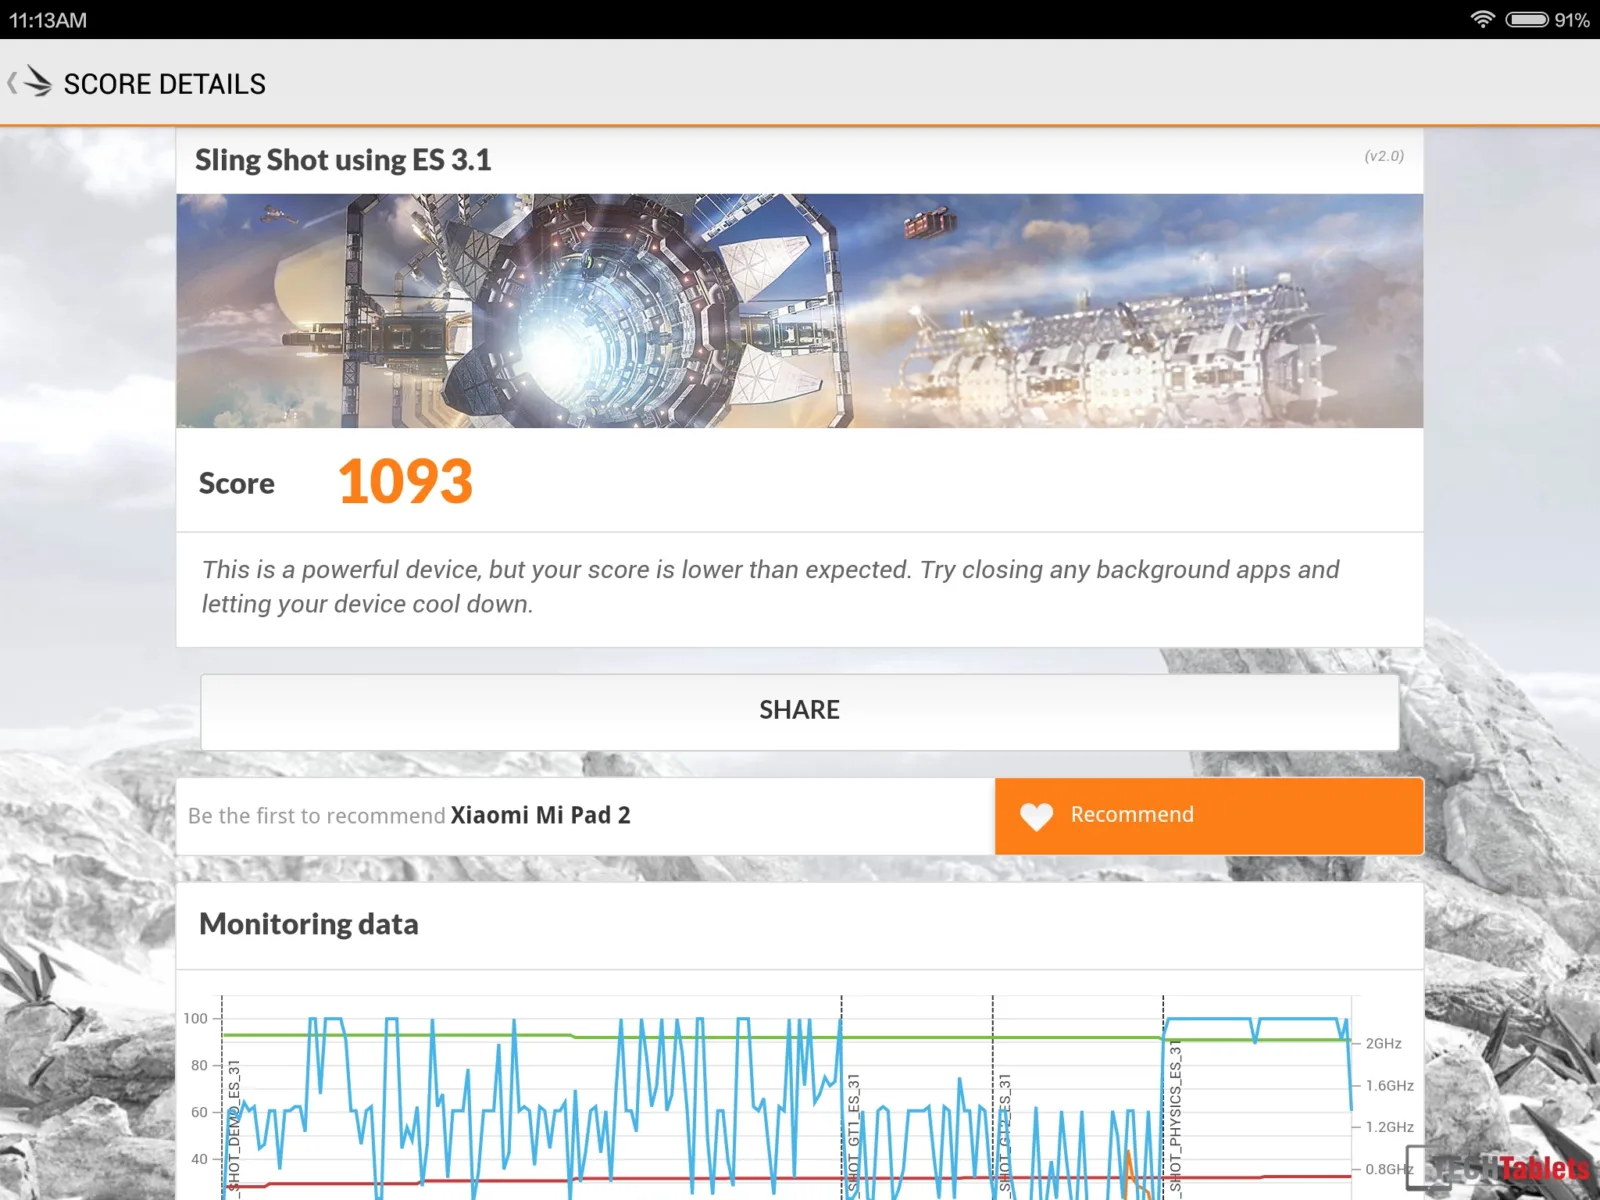Tap the Monitoring data heading
1600x1200 pixels.
[309, 924]
